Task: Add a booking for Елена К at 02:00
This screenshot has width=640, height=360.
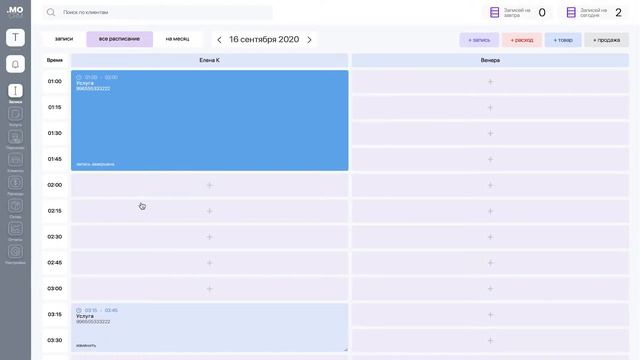Action: (x=209, y=185)
